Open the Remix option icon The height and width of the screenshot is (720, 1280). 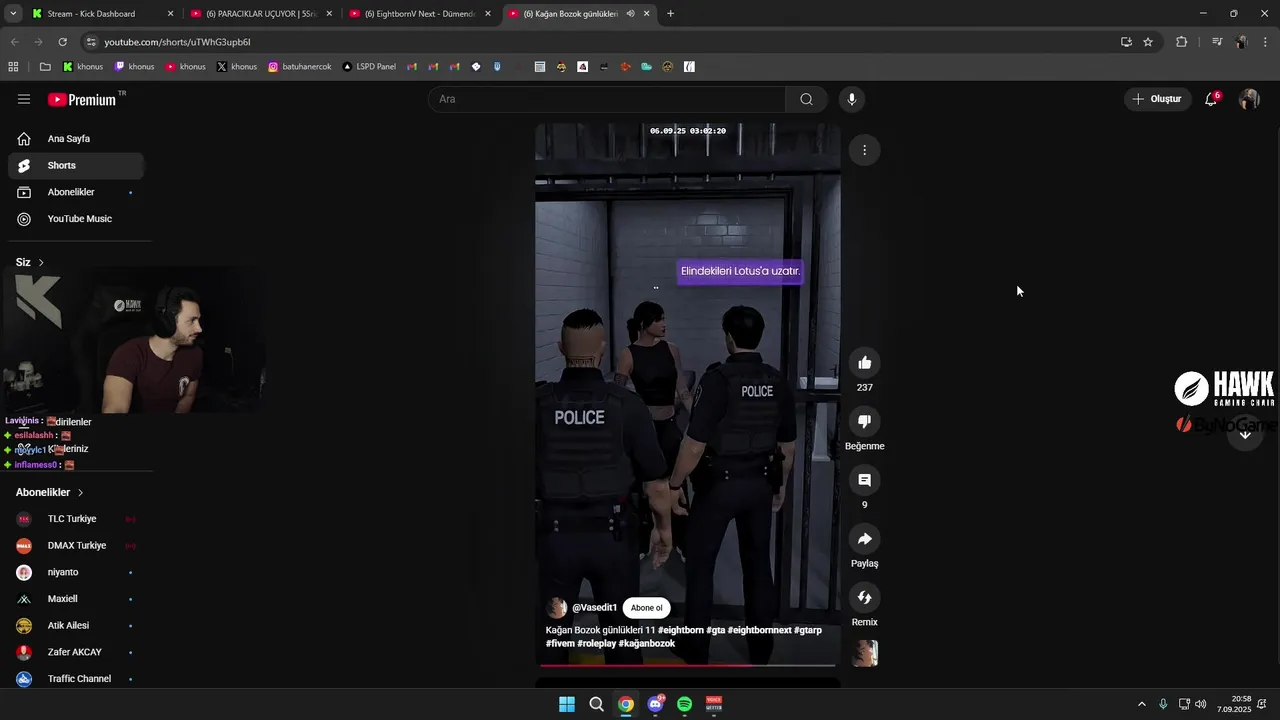(864, 597)
